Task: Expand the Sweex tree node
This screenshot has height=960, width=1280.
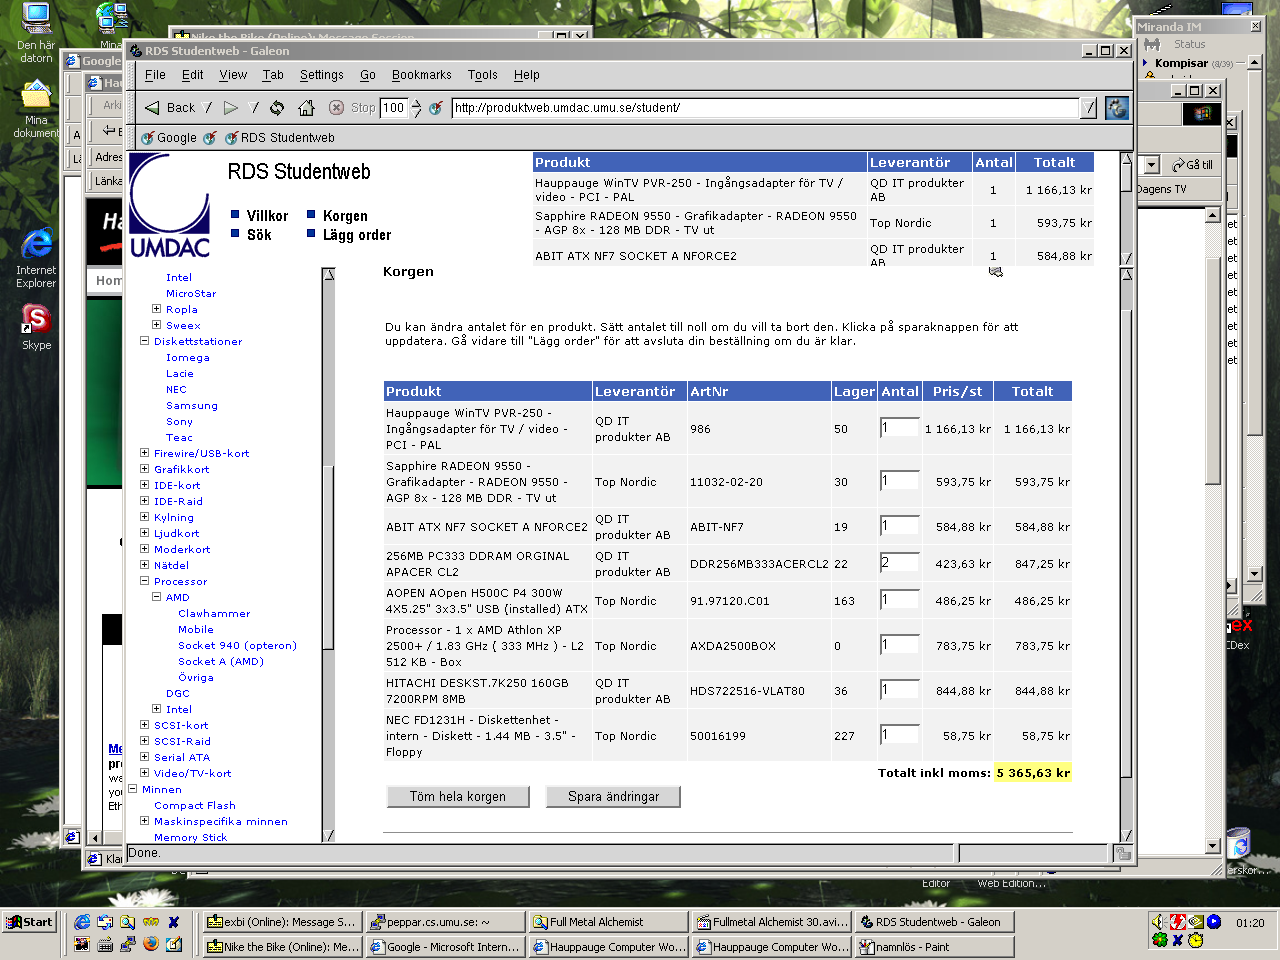Action: coord(156,325)
